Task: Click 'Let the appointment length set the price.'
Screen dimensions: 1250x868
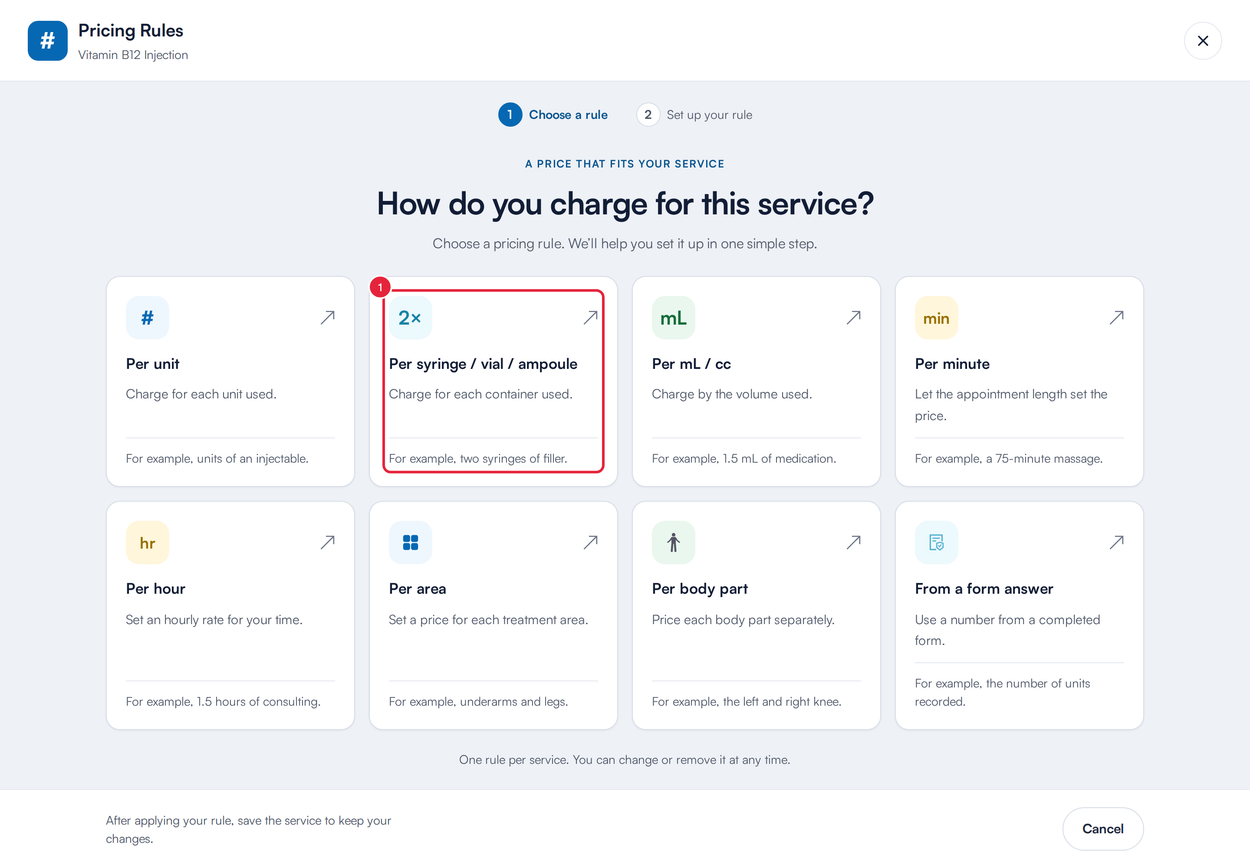Action: click(1011, 405)
